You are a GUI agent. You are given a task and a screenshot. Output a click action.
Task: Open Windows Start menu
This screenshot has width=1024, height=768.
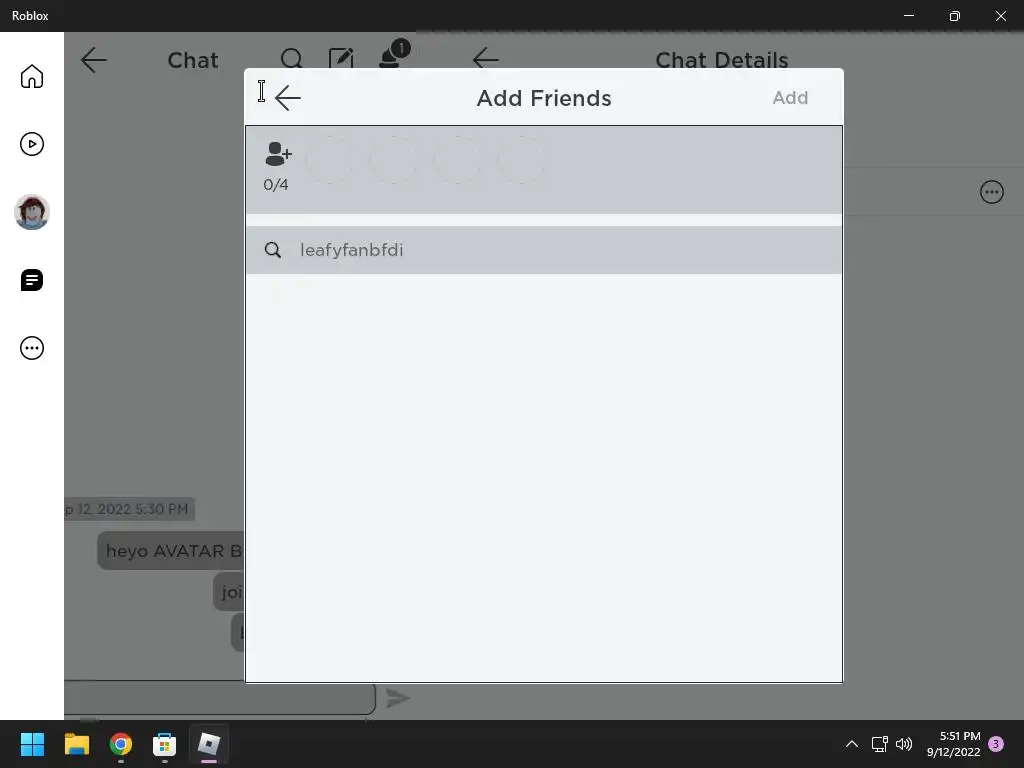(32, 744)
